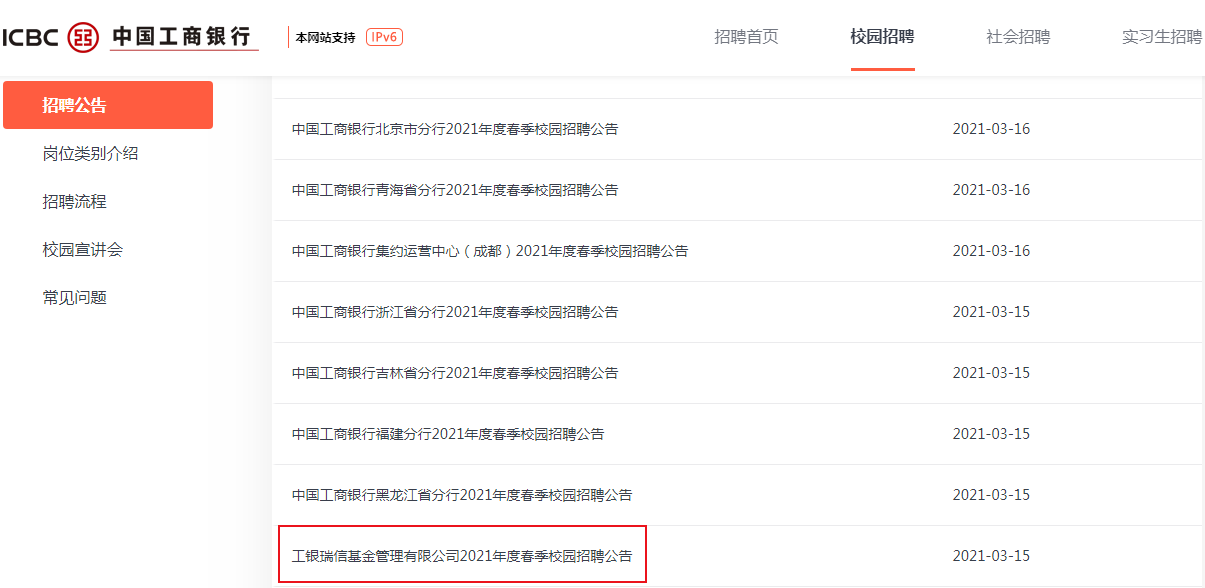
Task: Click date 2021-03-15 for 黑龙江省分行 row
Action: 991,495
